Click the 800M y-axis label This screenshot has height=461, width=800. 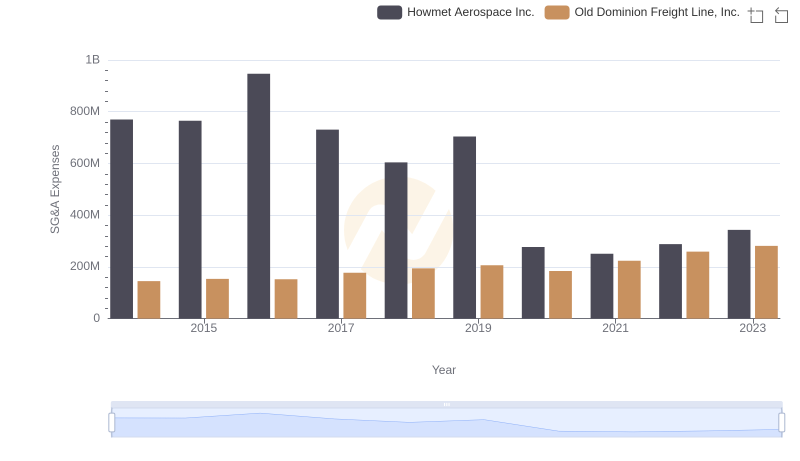[85, 111]
